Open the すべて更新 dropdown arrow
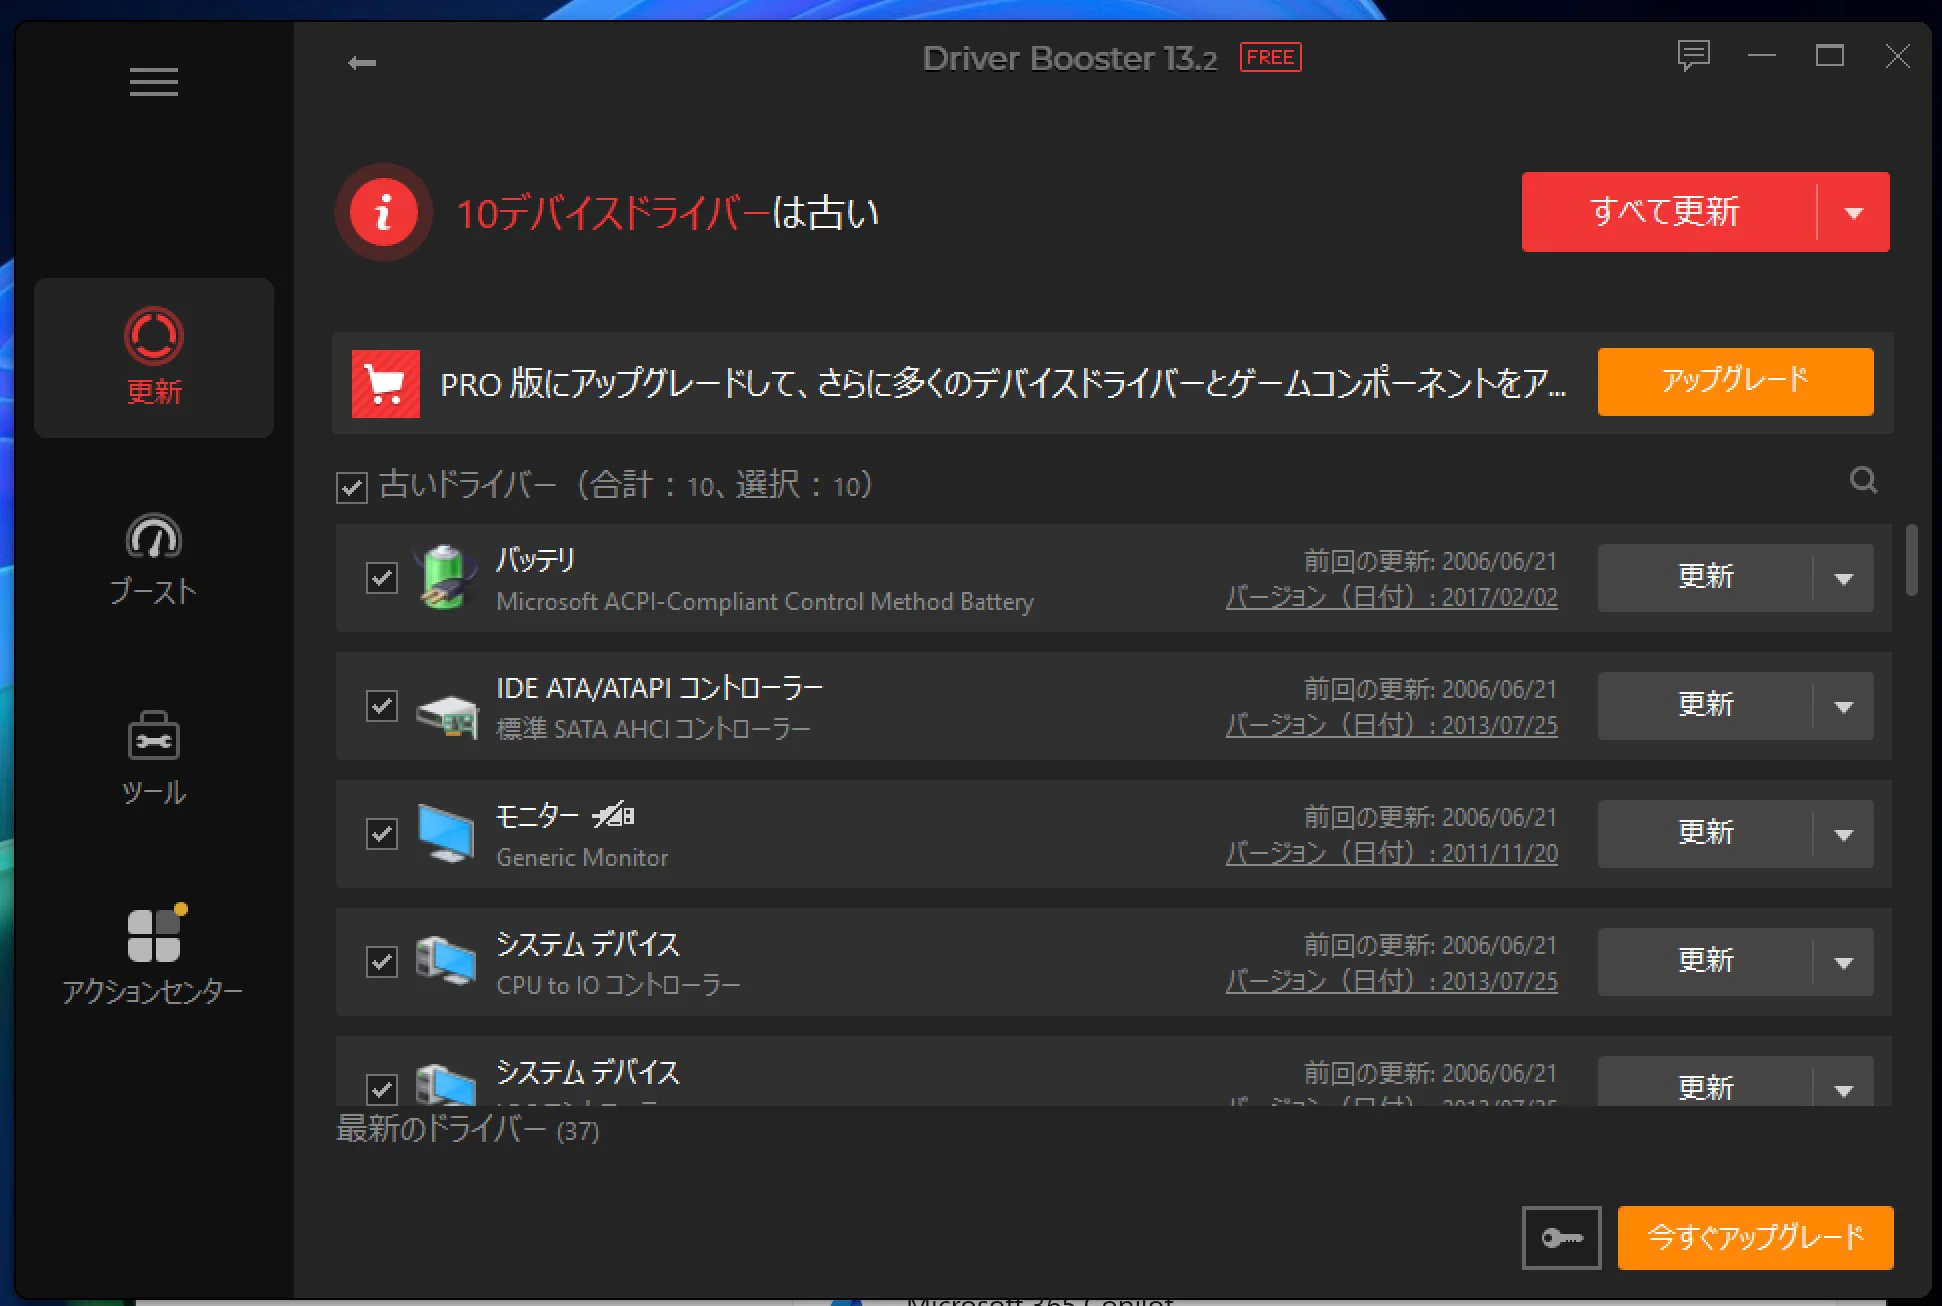Image resolution: width=1942 pixels, height=1306 pixels. coord(1854,212)
